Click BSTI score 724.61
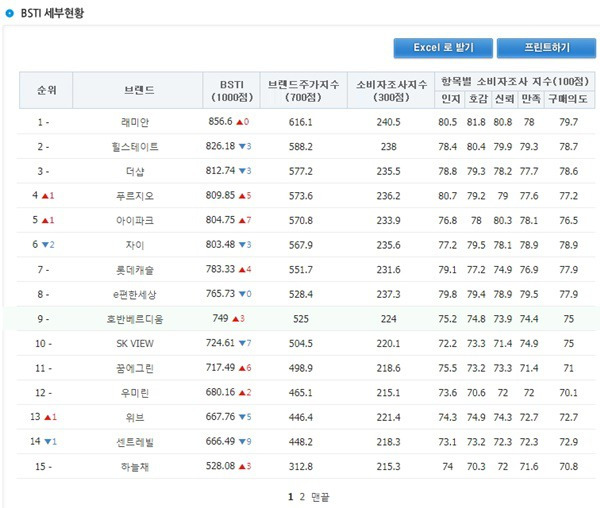 220,343
